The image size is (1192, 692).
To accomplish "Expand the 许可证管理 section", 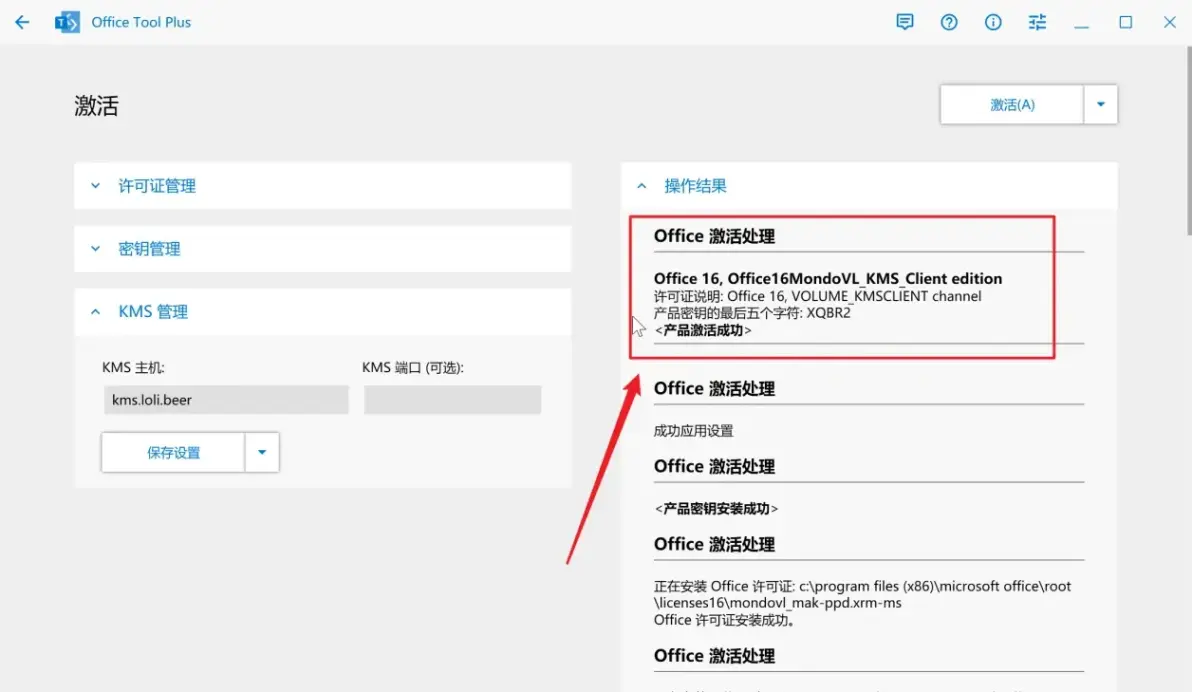I will [x=322, y=186].
